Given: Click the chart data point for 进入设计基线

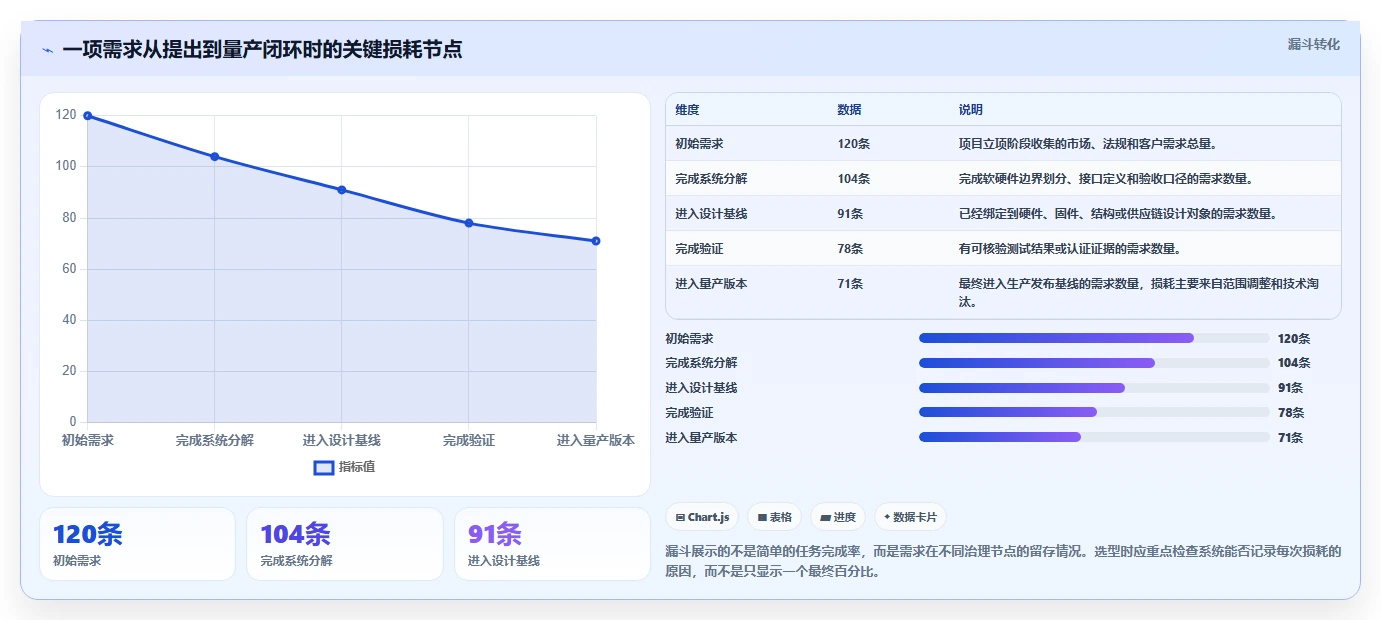Looking at the screenshot, I should 342,190.
